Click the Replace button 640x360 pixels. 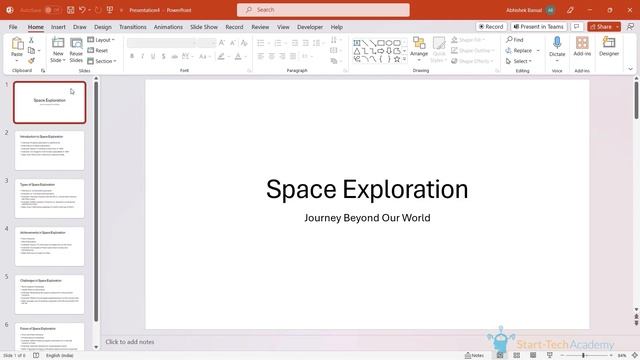pyautogui.click(x=519, y=50)
